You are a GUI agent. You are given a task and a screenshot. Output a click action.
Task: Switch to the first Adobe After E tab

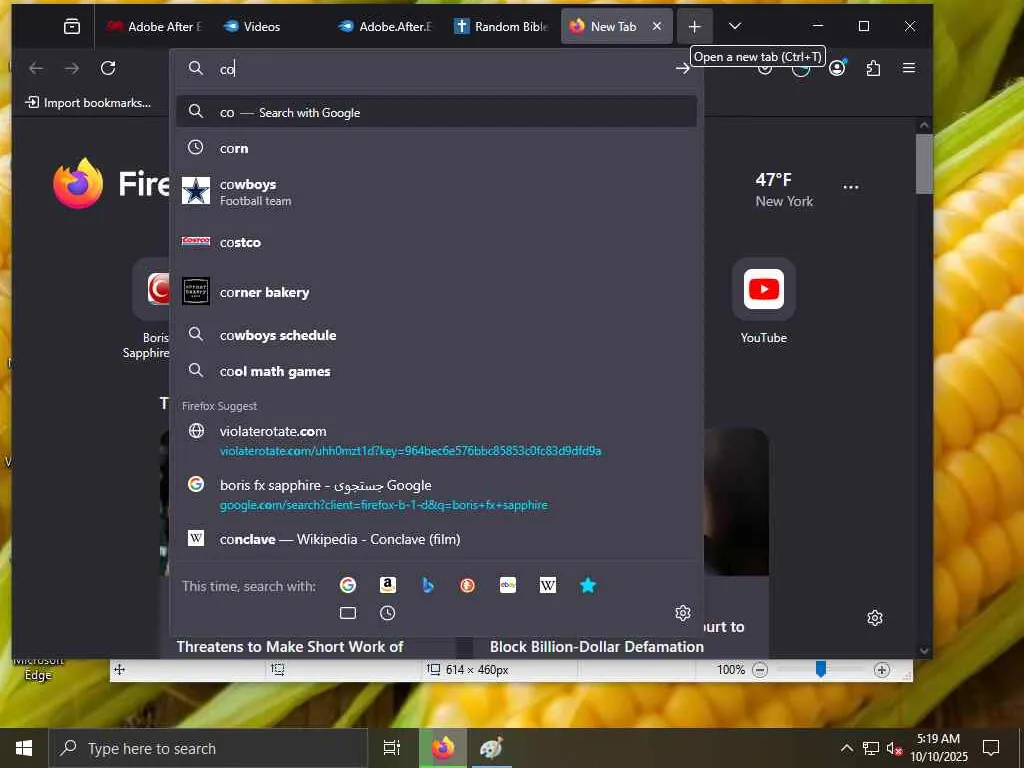[154, 27]
